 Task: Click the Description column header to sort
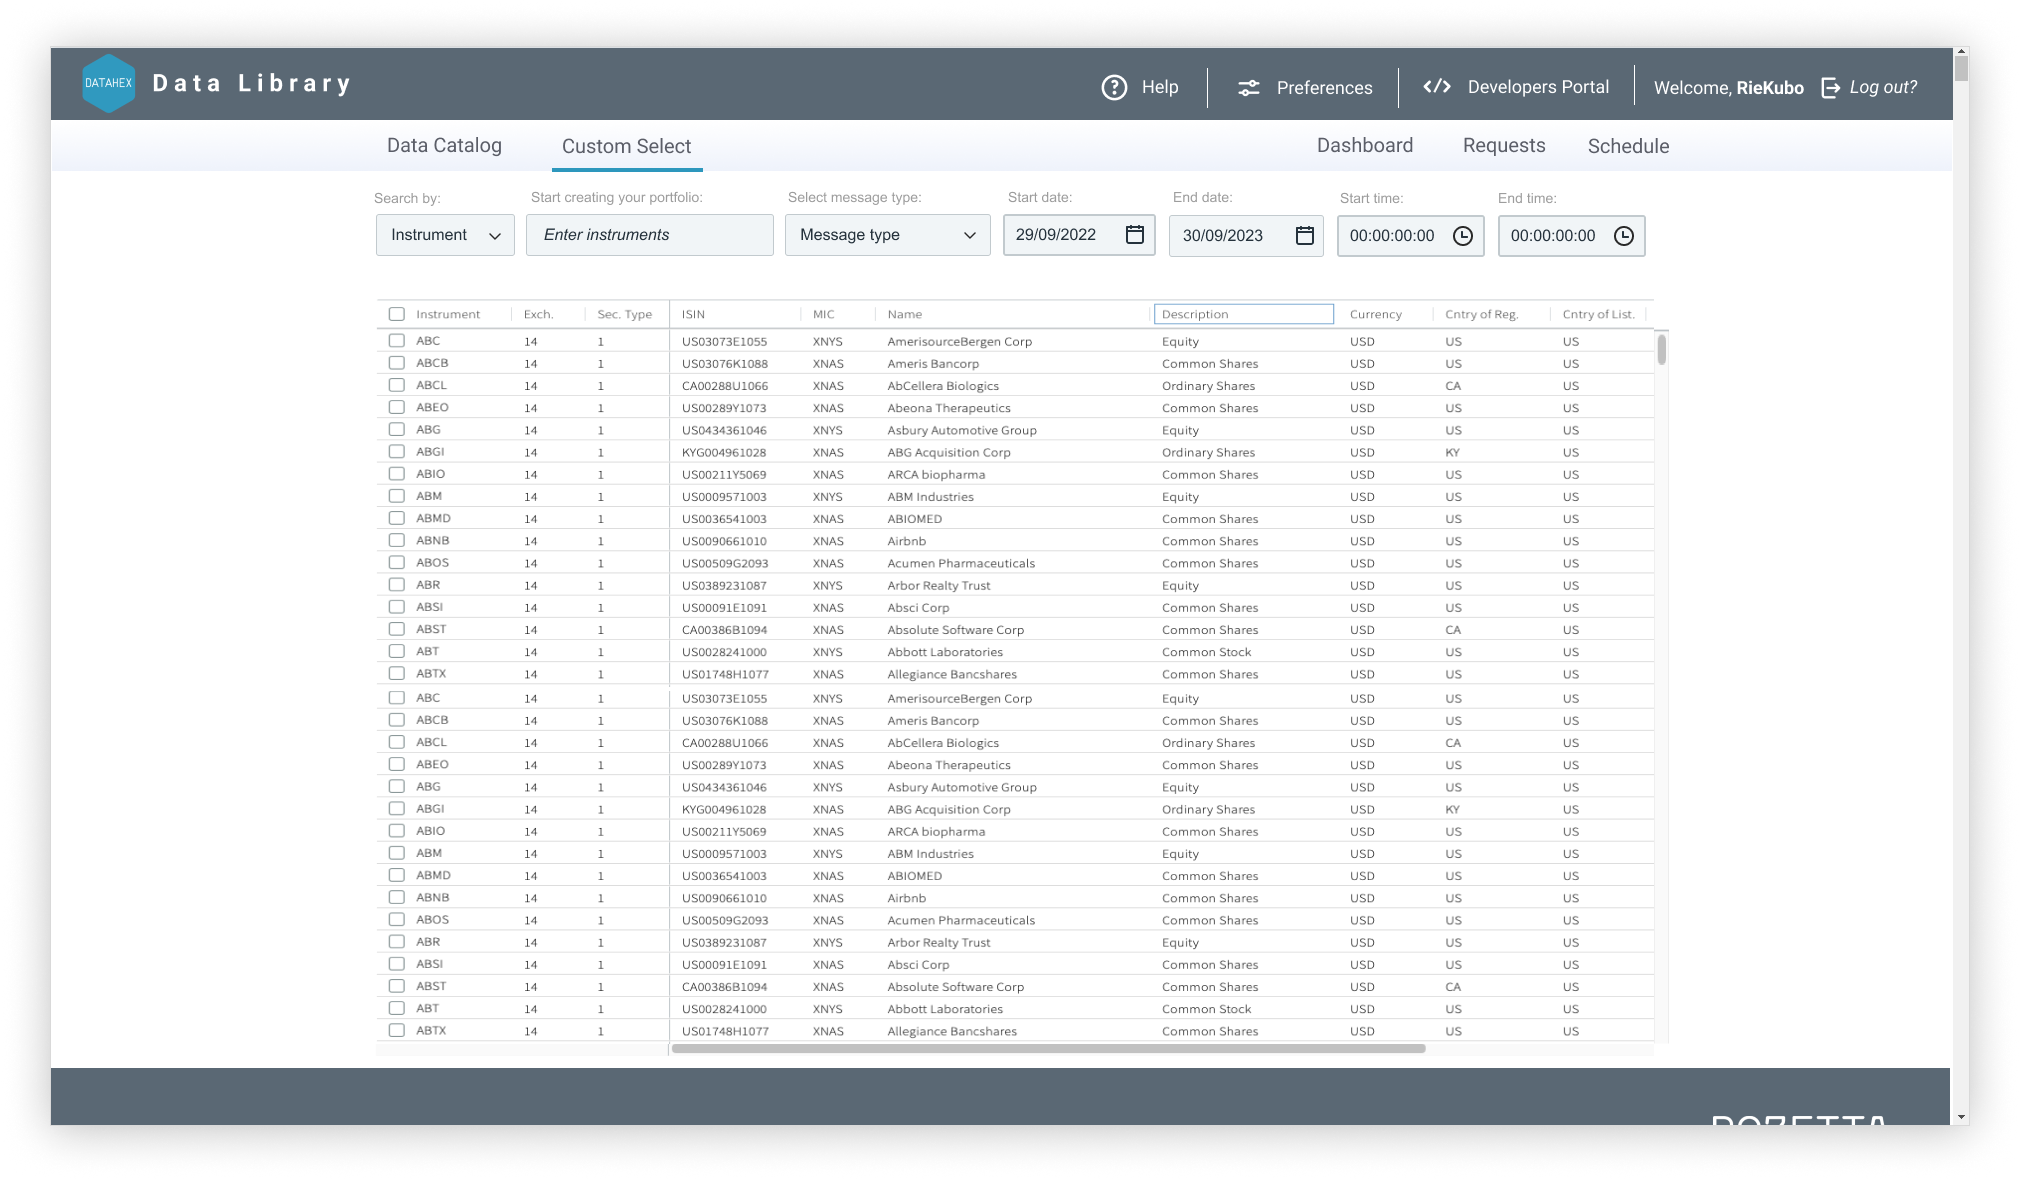point(1245,313)
